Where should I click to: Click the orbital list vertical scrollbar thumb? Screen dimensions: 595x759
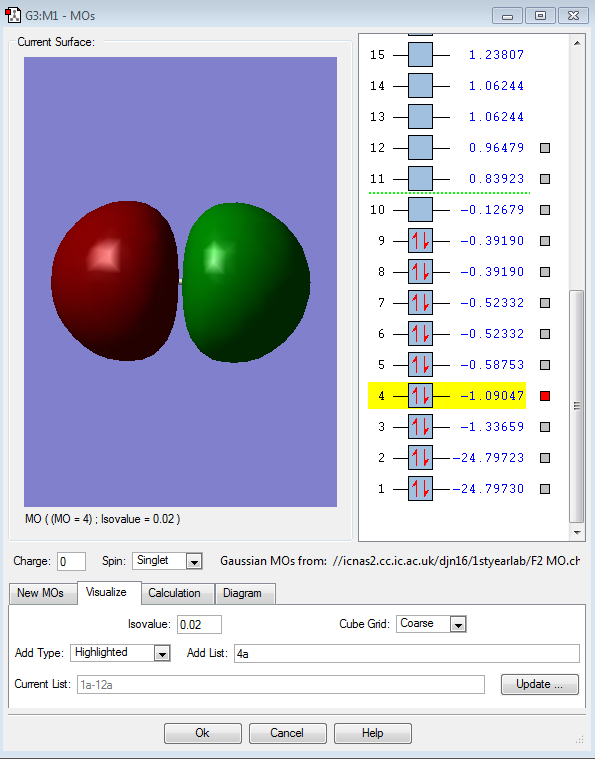tap(577, 406)
